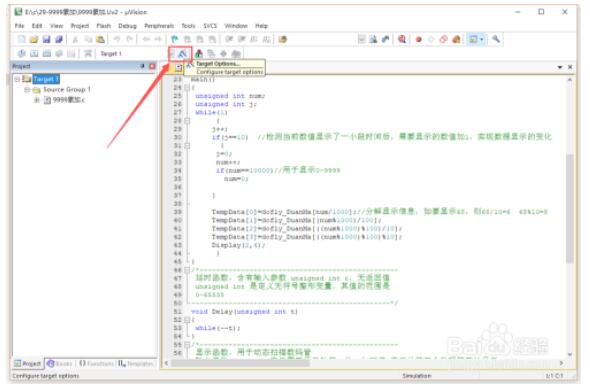Click the Rebuild all target files icon

[46, 53]
